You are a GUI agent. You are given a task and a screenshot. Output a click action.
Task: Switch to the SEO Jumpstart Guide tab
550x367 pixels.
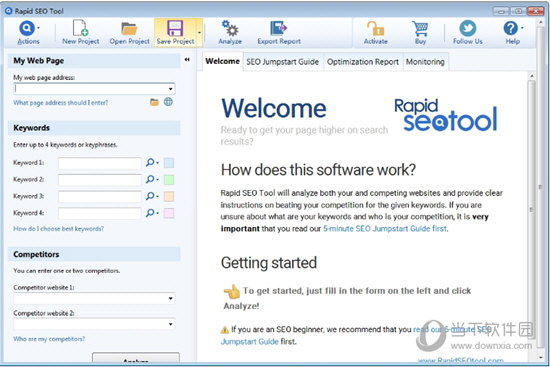[x=282, y=62]
